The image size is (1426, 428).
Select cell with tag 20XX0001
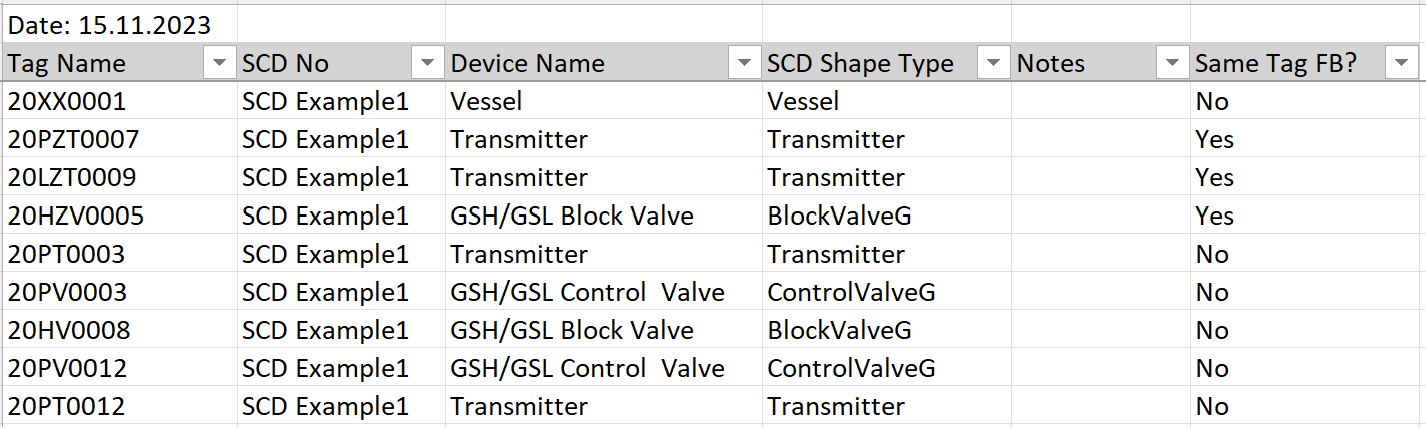click(x=119, y=101)
